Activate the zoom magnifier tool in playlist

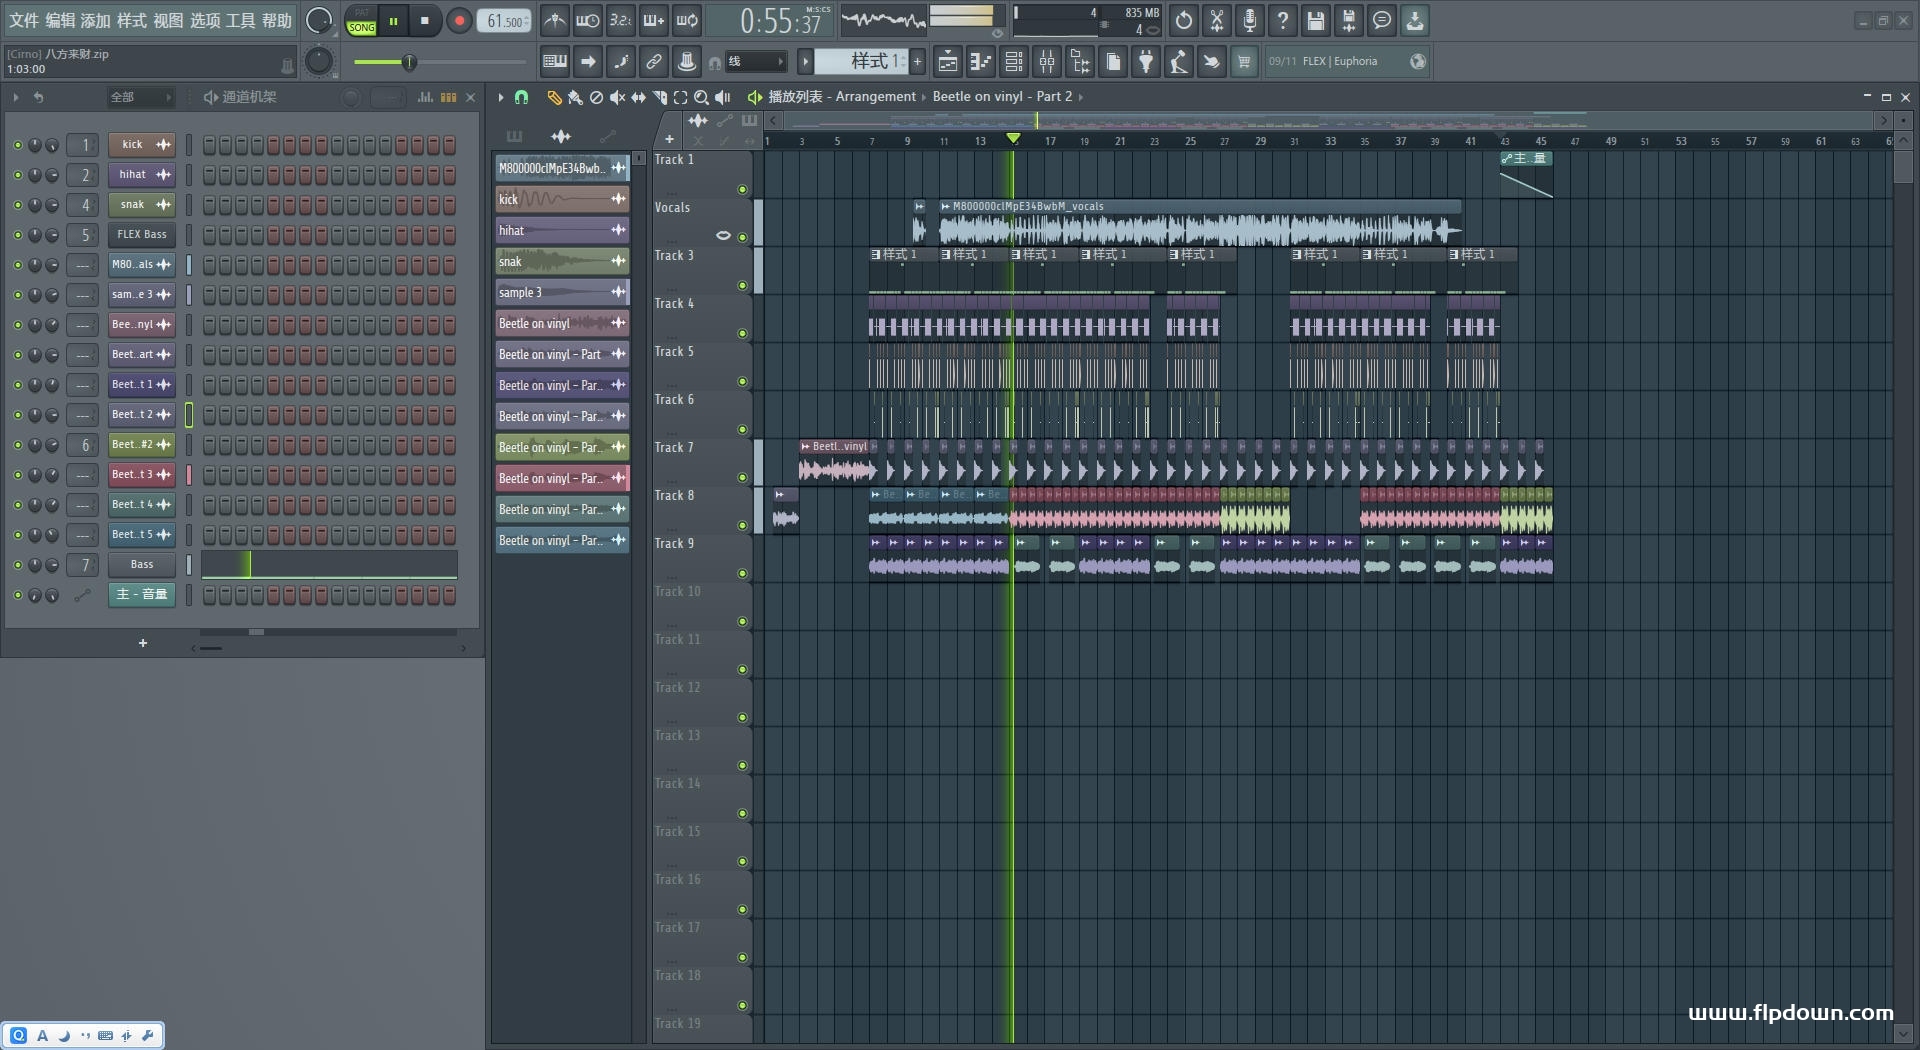click(x=702, y=97)
